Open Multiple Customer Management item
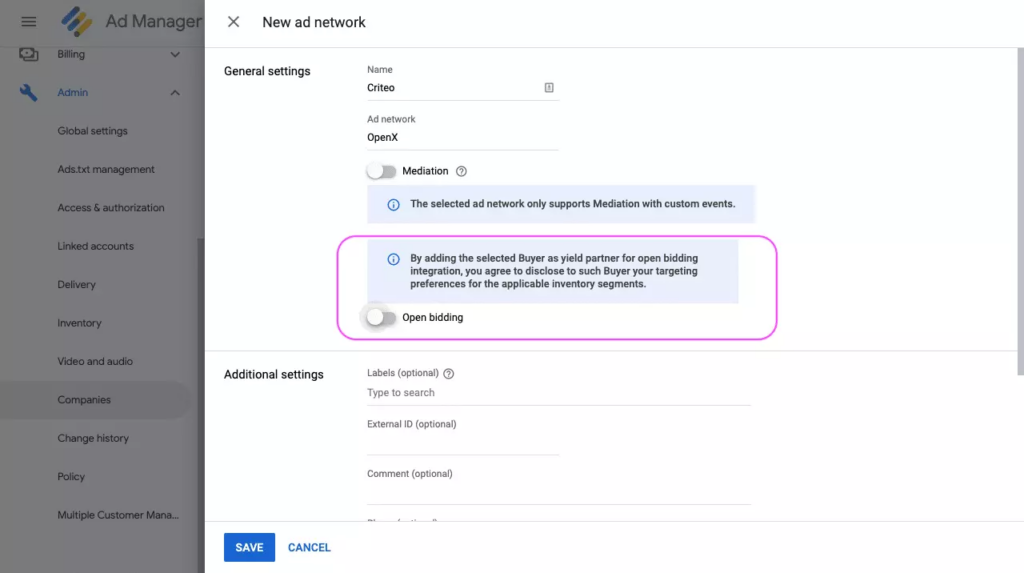Image resolution: width=1024 pixels, height=573 pixels. (118, 515)
